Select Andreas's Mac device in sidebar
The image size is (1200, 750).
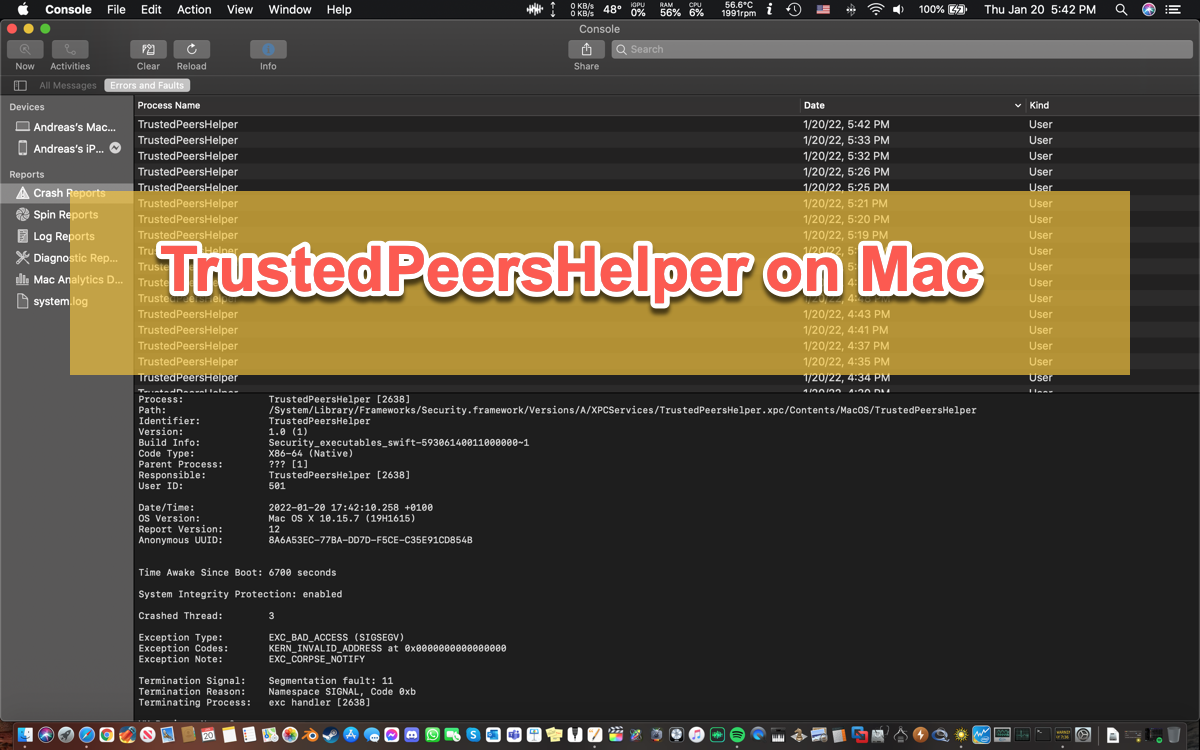[x=66, y=127]
